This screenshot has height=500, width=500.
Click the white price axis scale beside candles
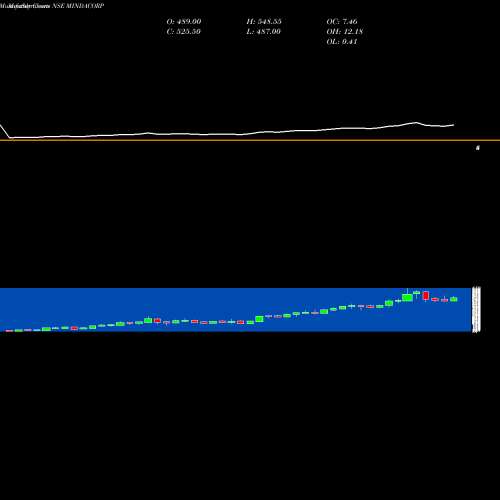point(476,309)
